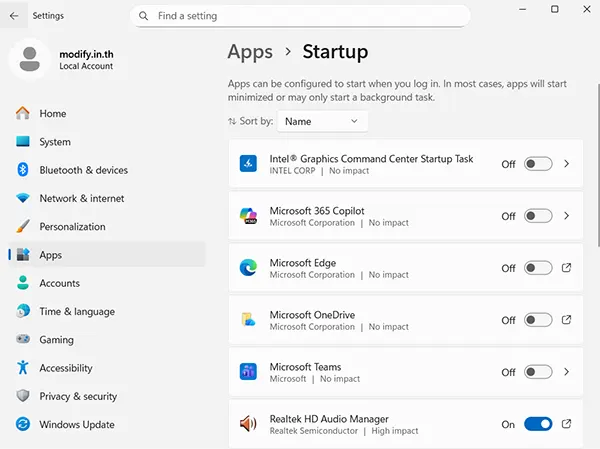Click the Privacy shield icon
Screen dimensions: 600x449
[23, 396]
